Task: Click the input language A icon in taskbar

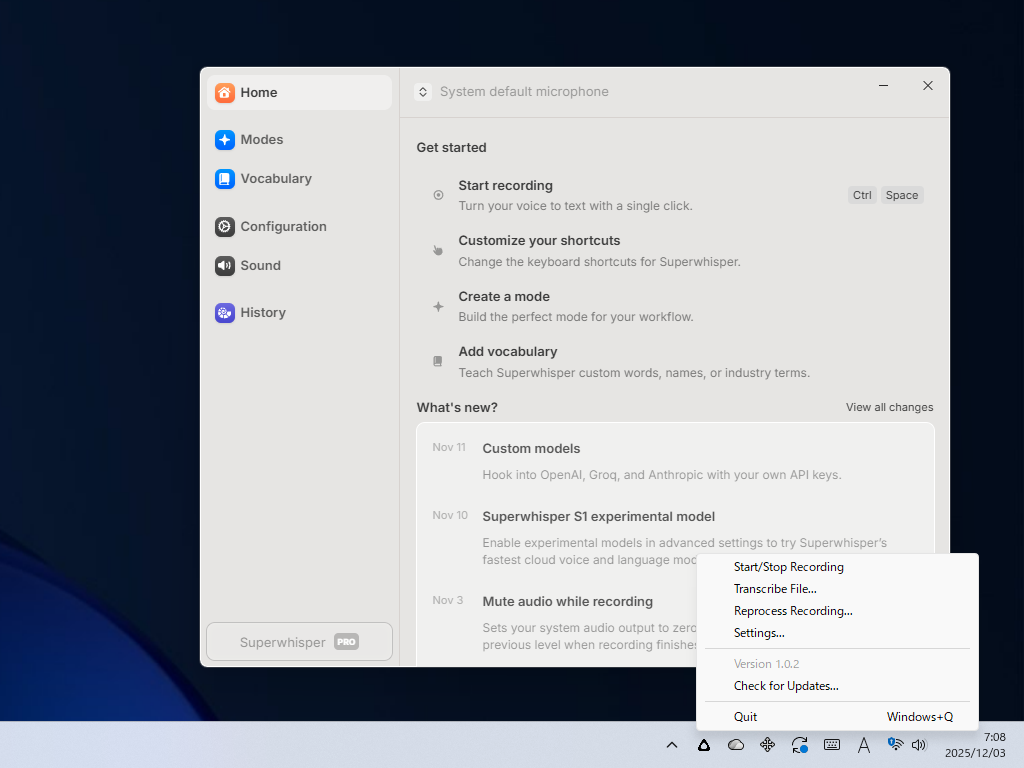Action: (864, 745)
